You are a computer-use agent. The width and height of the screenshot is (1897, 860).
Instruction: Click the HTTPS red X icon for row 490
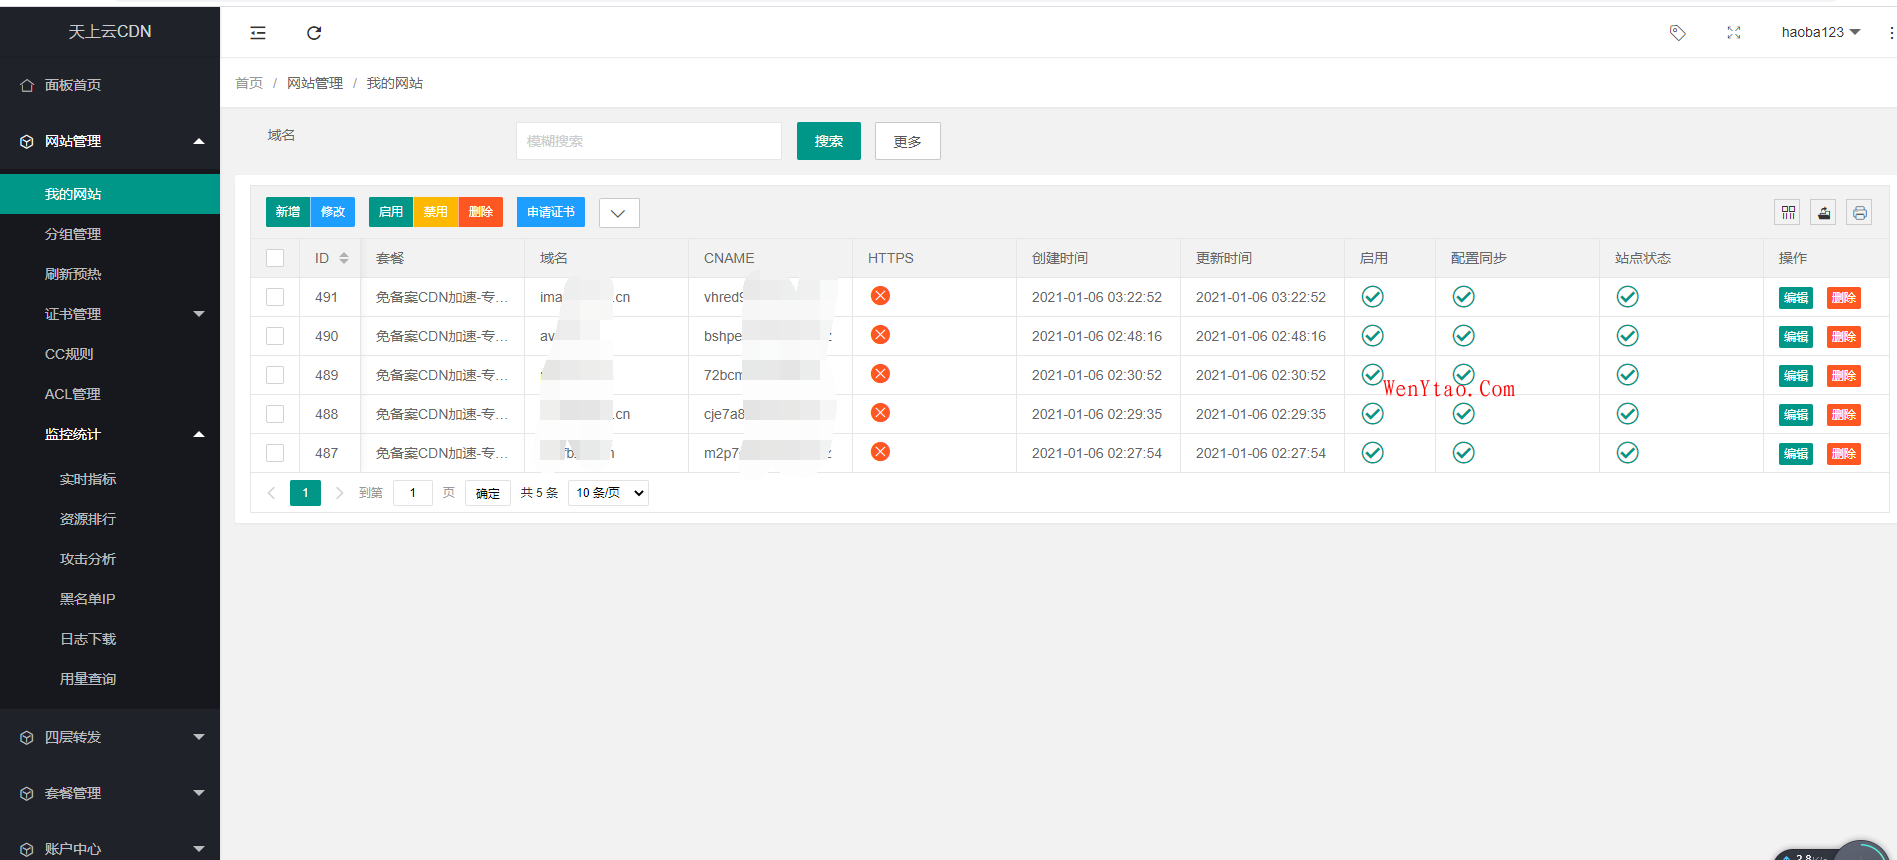[880, 335]
